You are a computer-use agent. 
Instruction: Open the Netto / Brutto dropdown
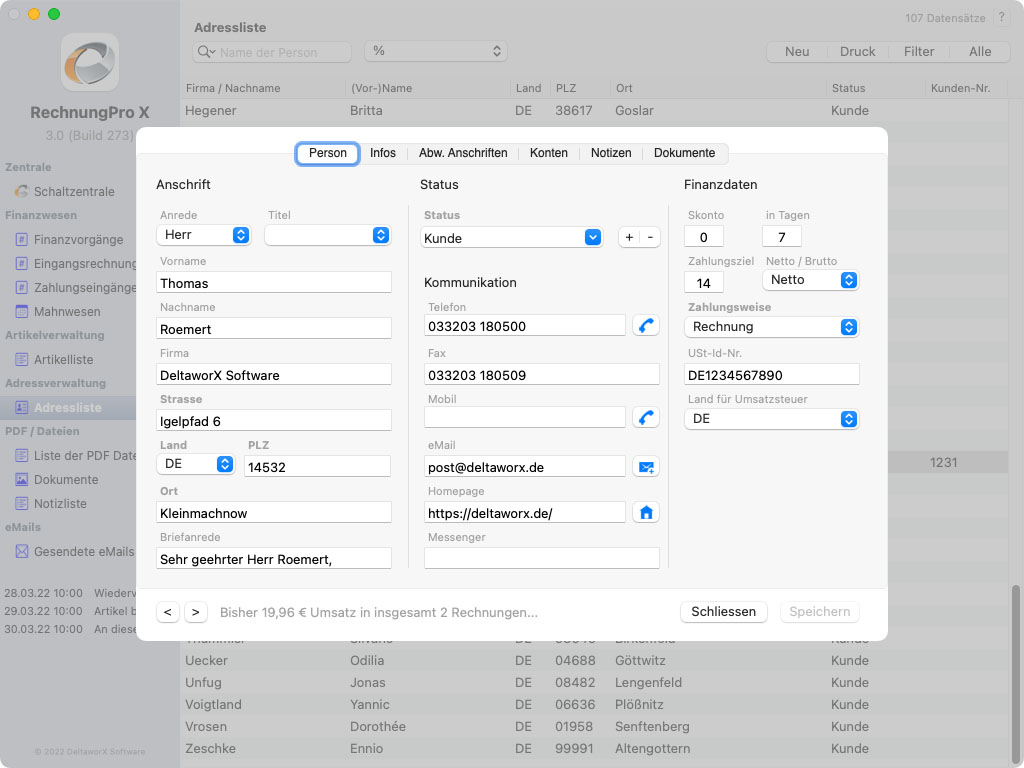[x=810, y=280]
